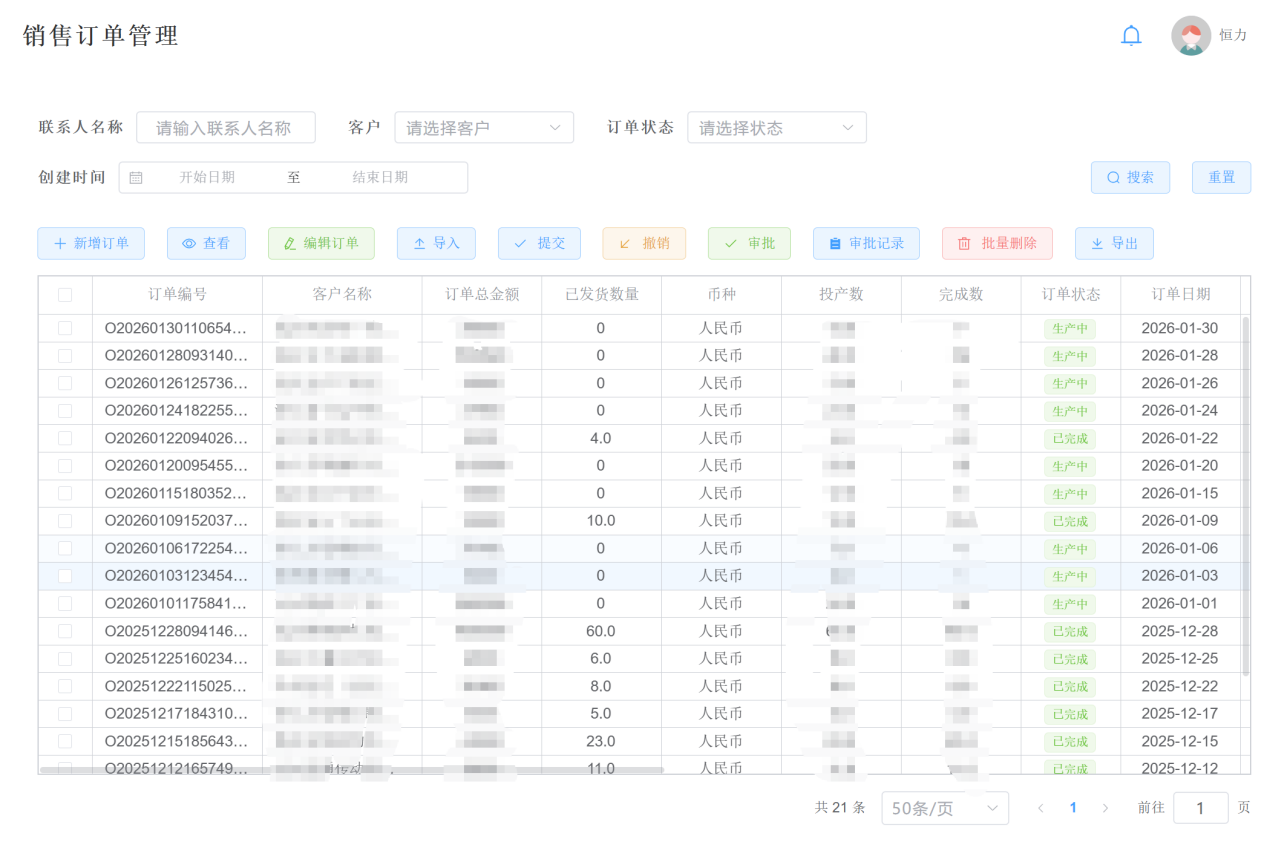Click the 新增订单 button with plus icon

click(91, 244)
